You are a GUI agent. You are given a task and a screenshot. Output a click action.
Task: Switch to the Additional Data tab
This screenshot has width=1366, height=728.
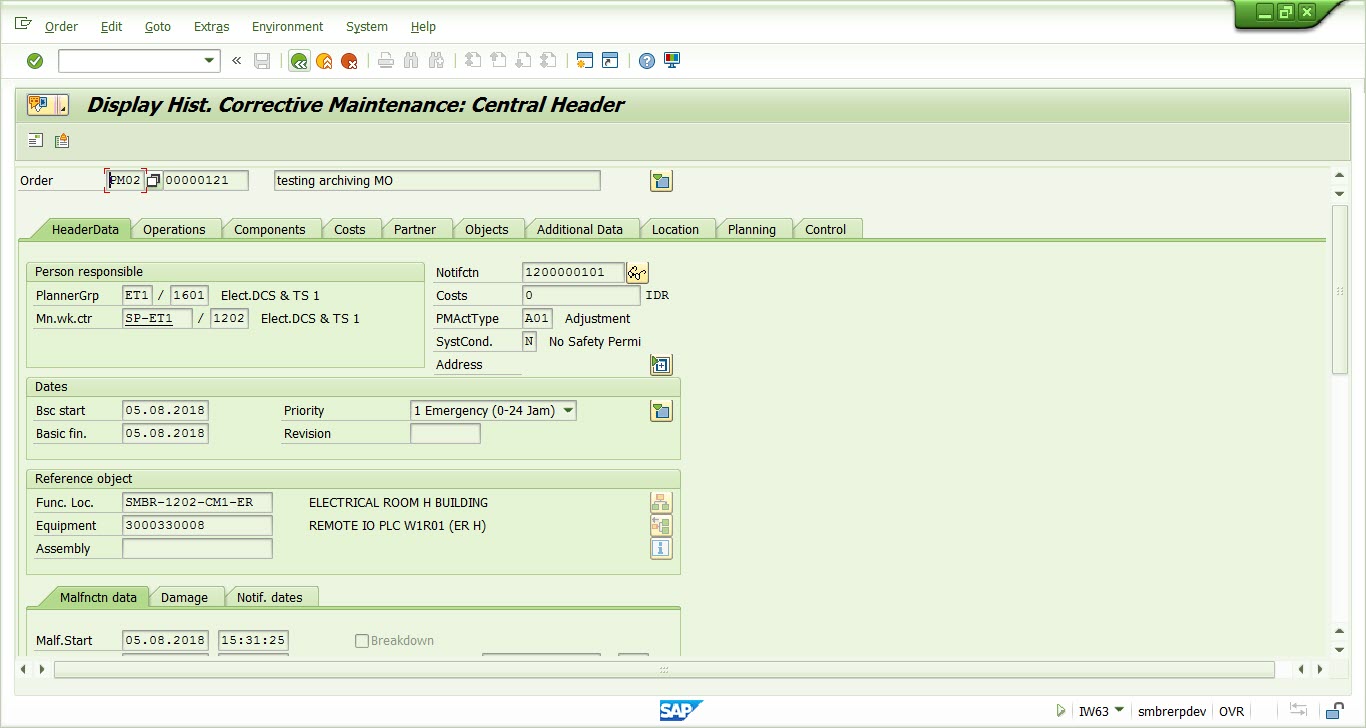click(x=580, y=229)
